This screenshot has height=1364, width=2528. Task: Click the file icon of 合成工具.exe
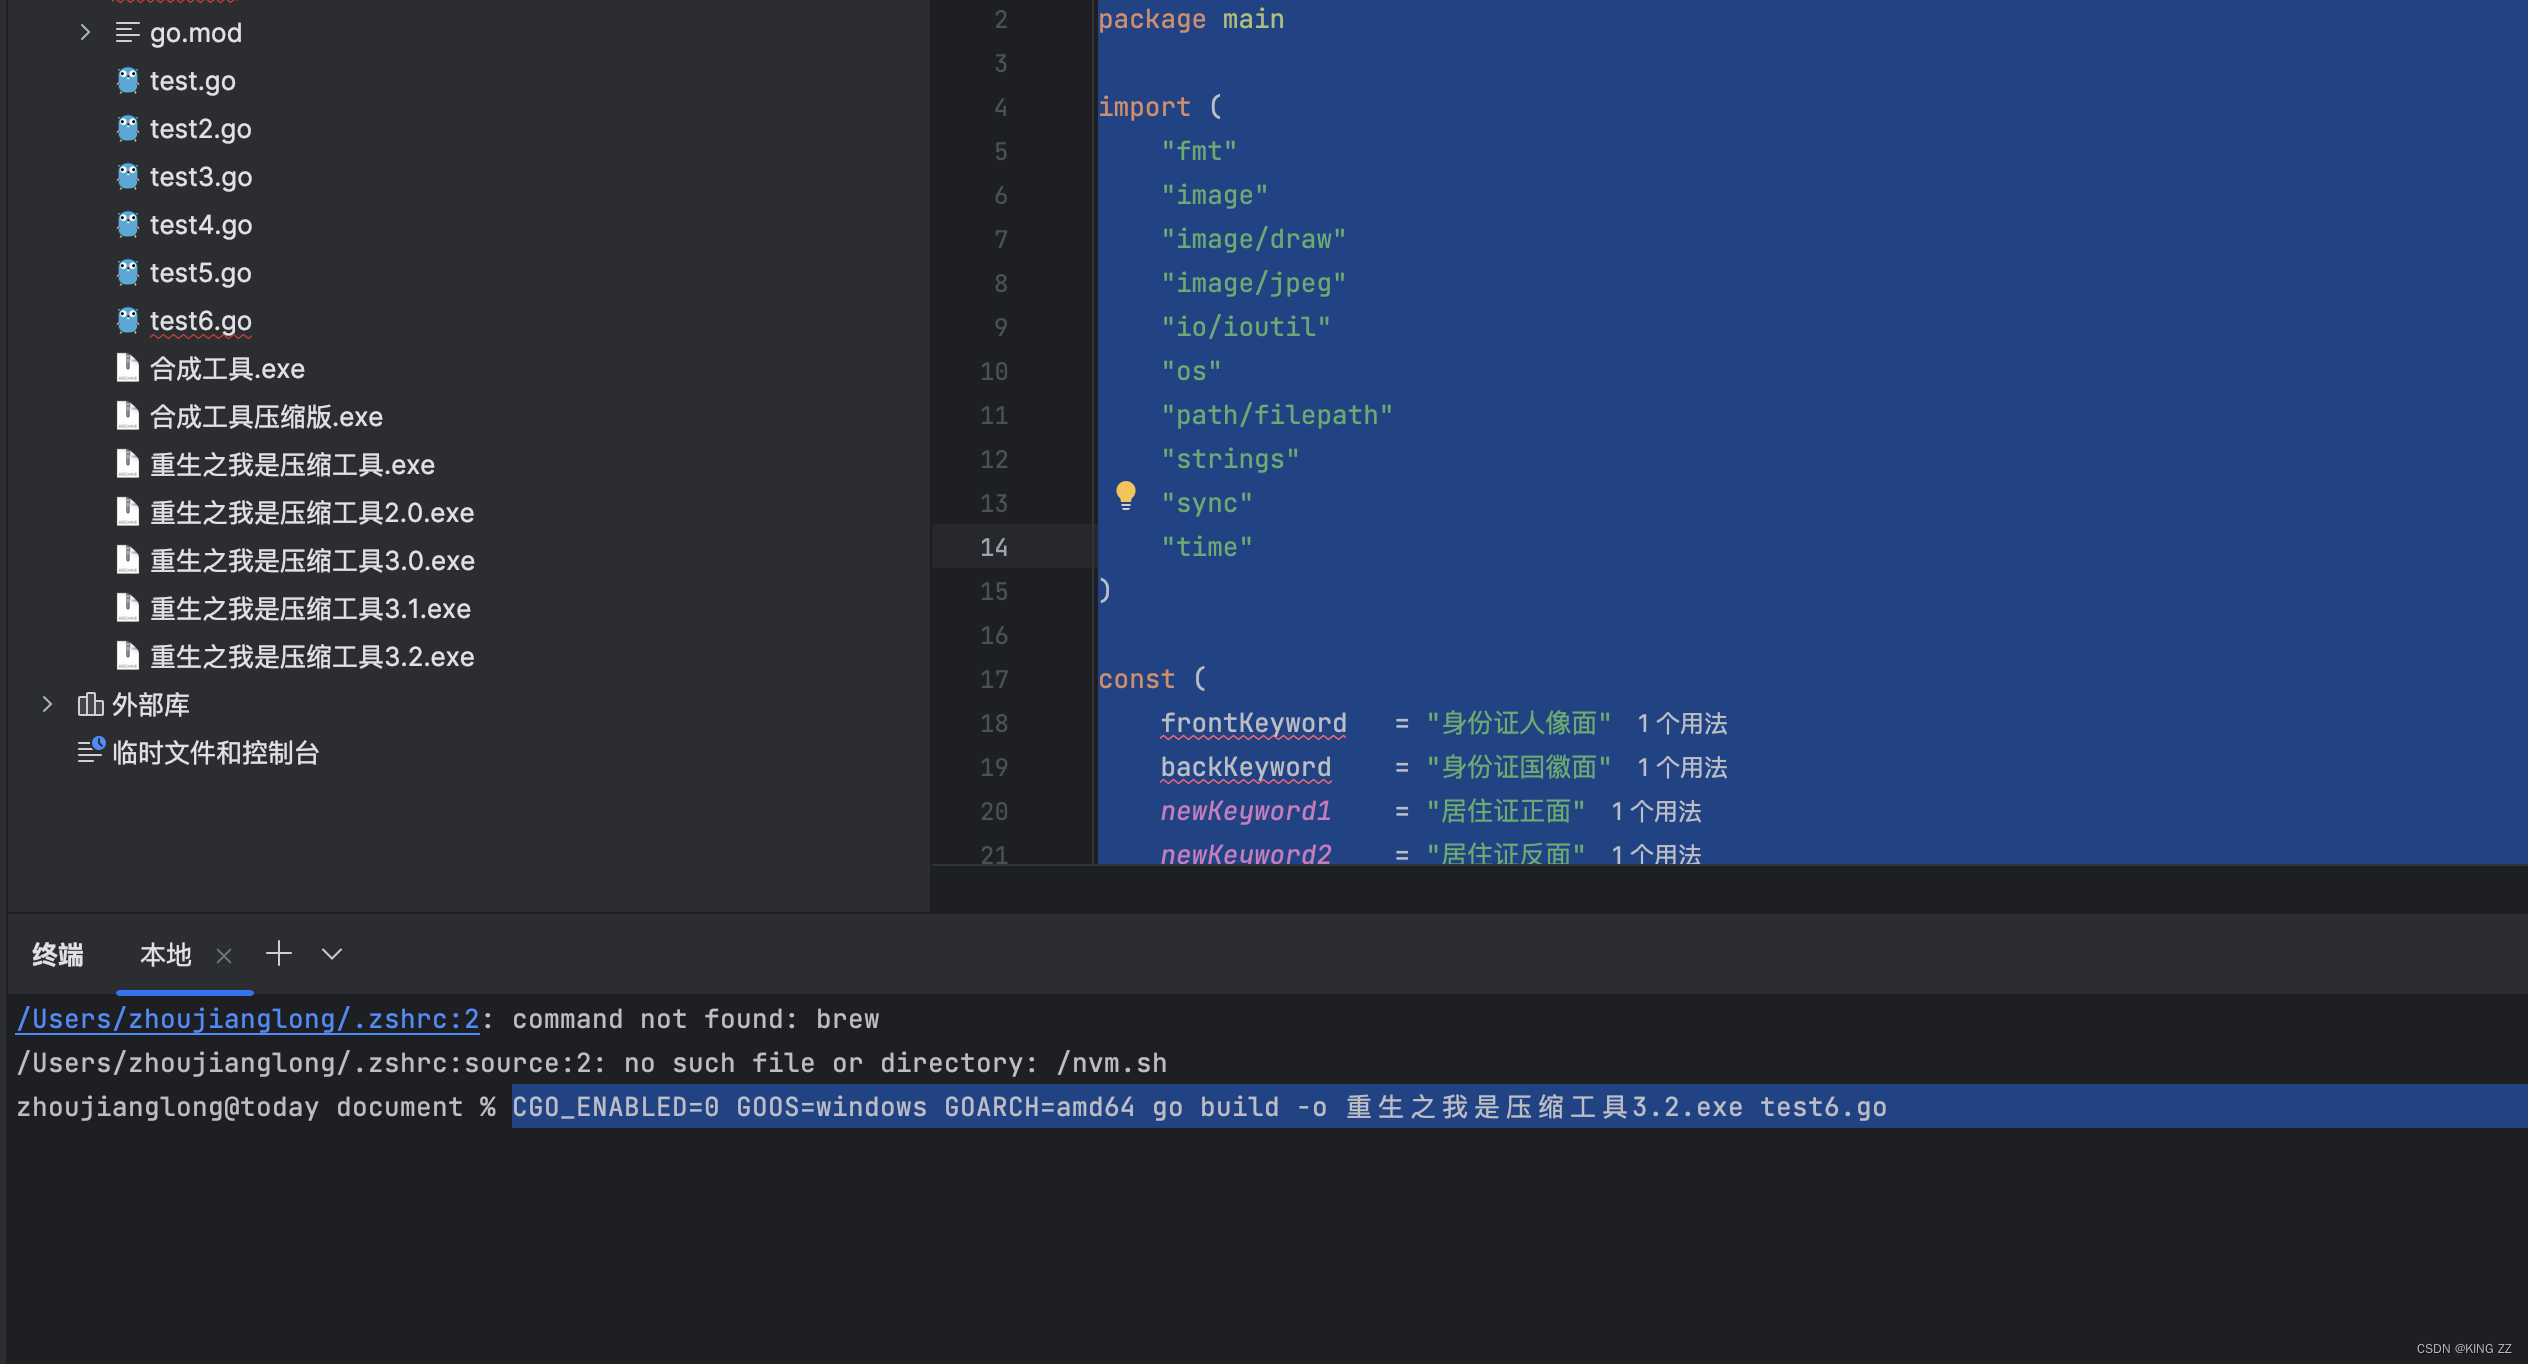pos(128,369)
